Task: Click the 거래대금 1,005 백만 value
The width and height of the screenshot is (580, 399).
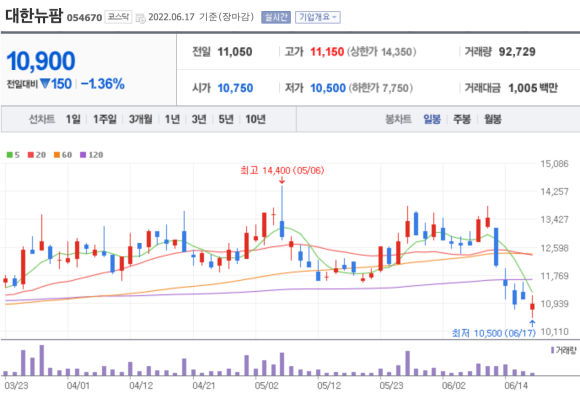Action: [x=533, y=88]
